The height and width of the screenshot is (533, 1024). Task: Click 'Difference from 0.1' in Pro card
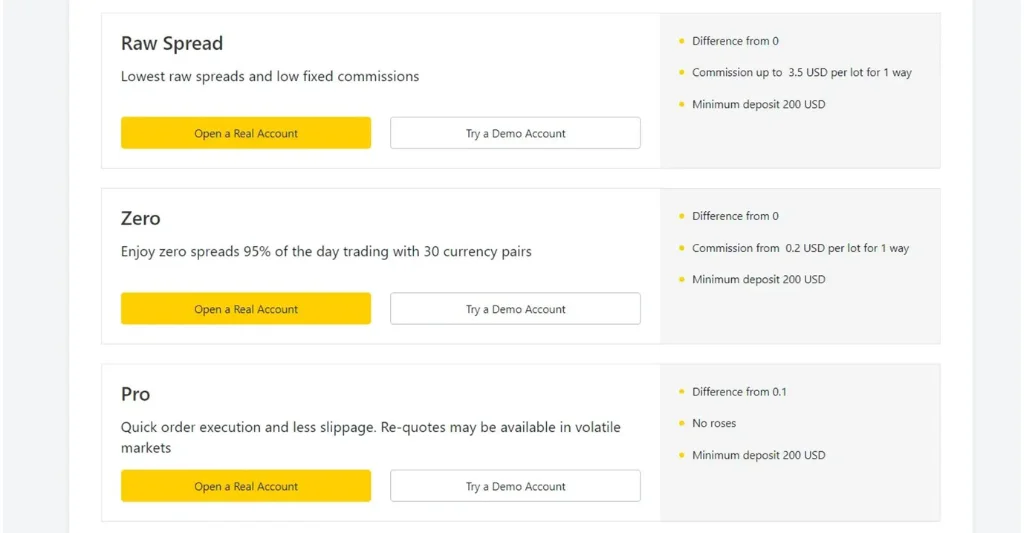click(739, 392)
